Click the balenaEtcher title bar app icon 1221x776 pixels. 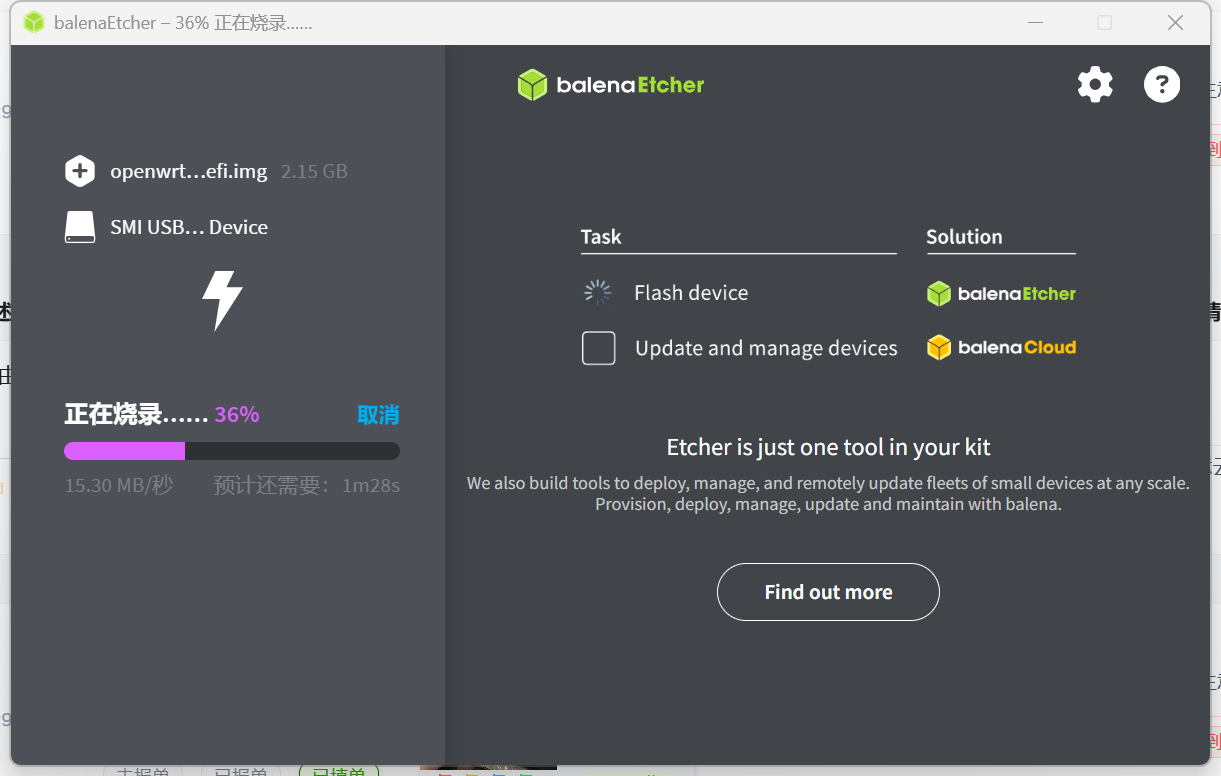point(34,22)
